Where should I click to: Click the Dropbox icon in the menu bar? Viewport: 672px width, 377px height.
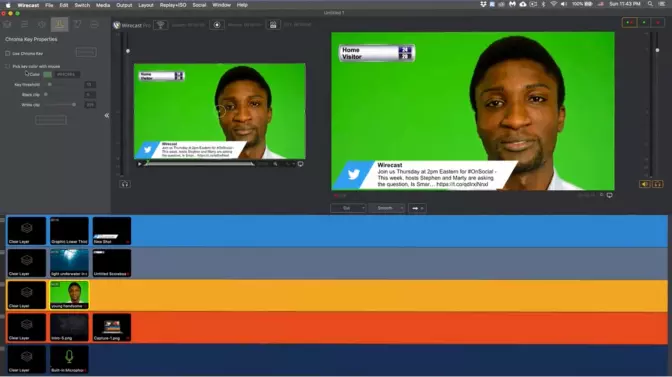(x=483, y=4)
